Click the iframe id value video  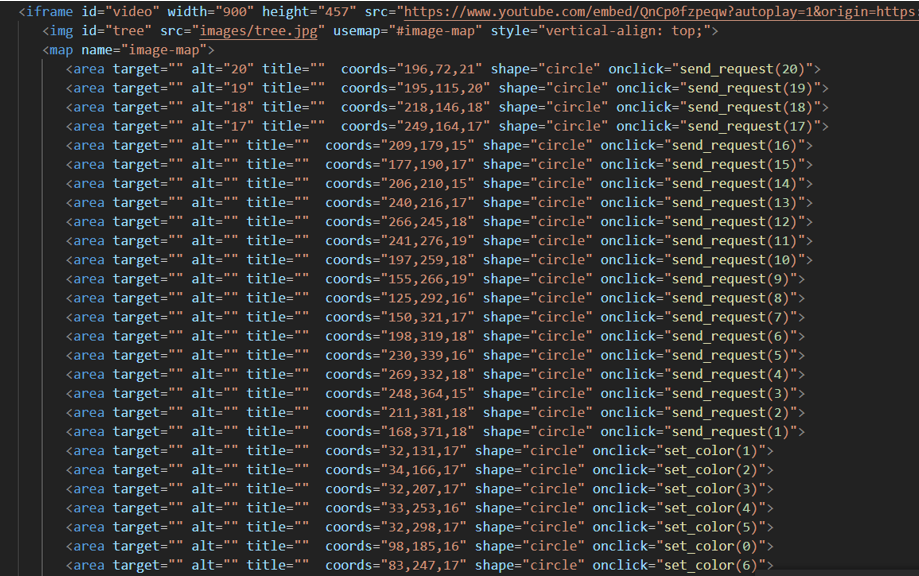click(x=132, y=12)
